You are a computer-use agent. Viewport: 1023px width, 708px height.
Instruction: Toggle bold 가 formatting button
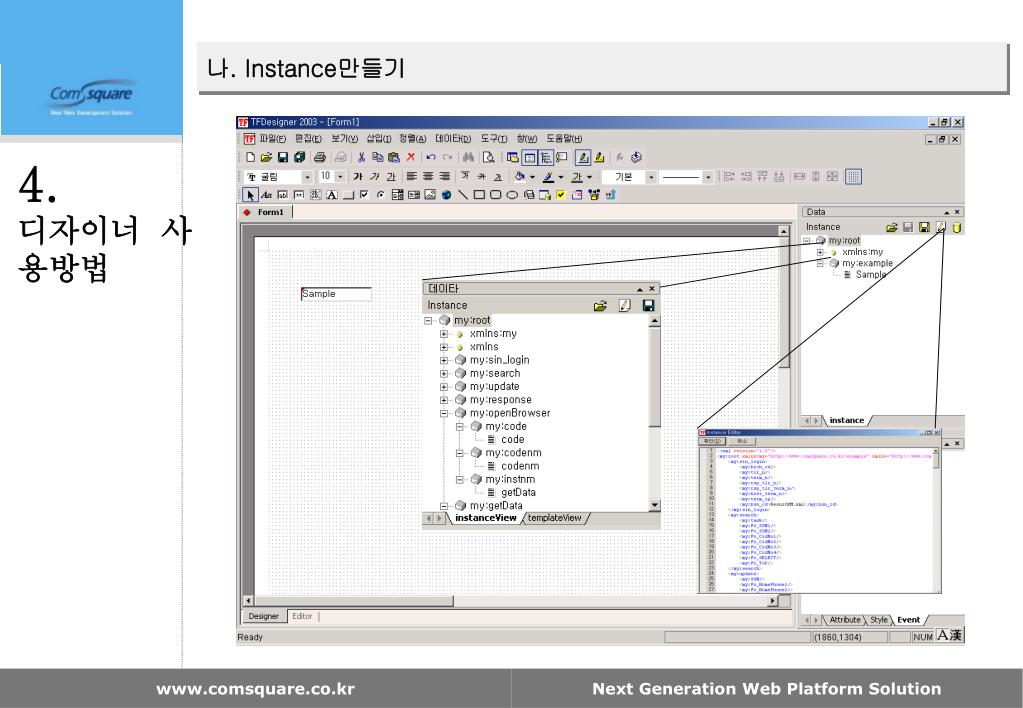click(358, 176)
